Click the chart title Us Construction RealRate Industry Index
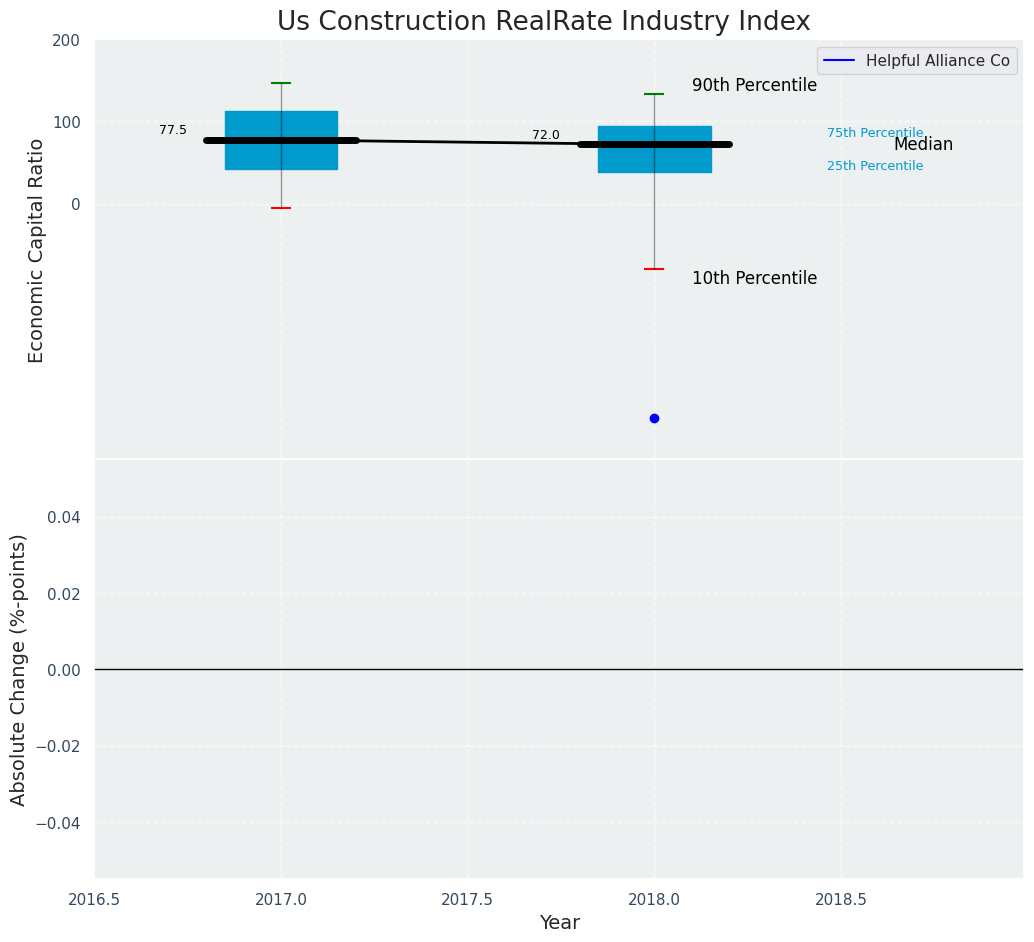This screenshot has height=942, width=1034. coord(543,22)
